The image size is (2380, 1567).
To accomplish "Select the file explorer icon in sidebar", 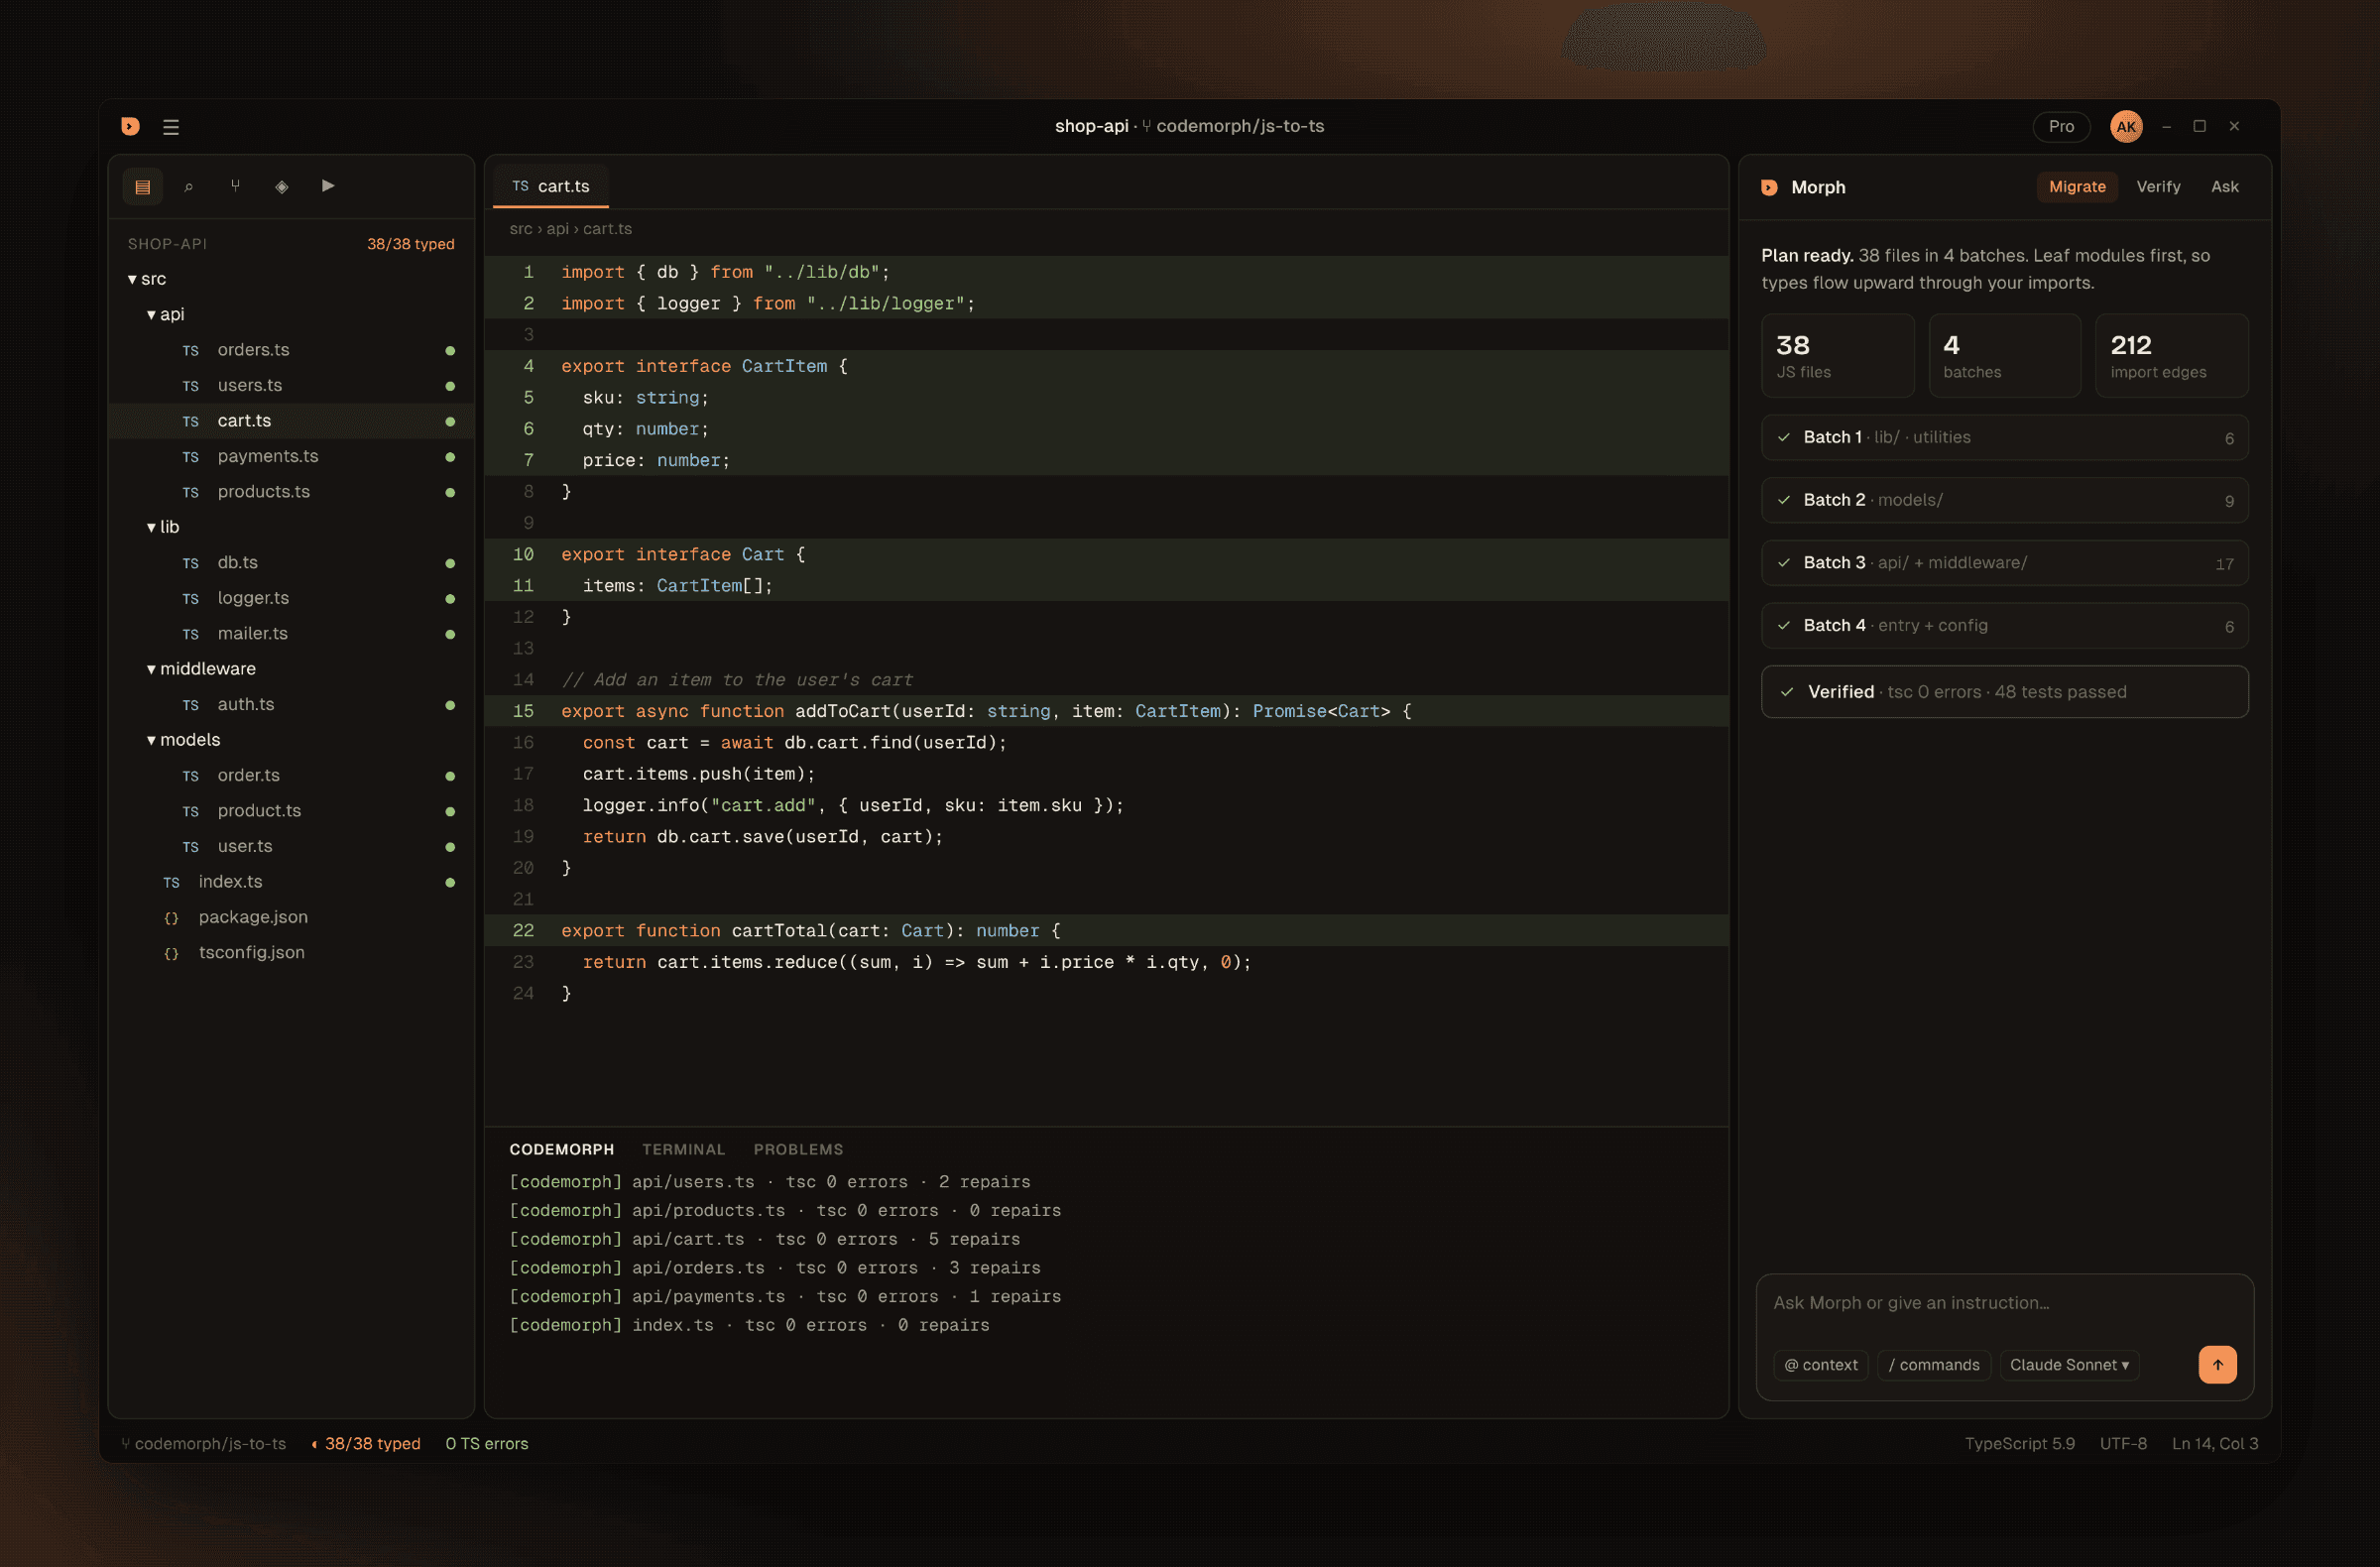I will [x=143, y=186].
